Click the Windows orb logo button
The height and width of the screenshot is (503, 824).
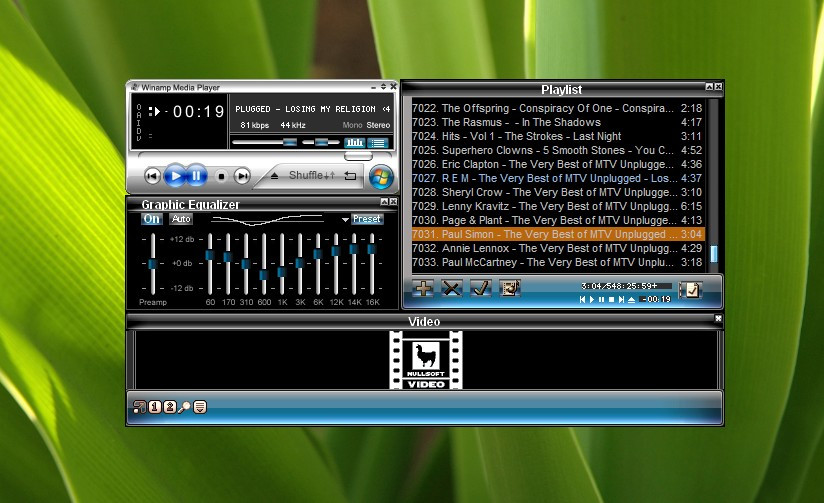(x=381, y=177)
